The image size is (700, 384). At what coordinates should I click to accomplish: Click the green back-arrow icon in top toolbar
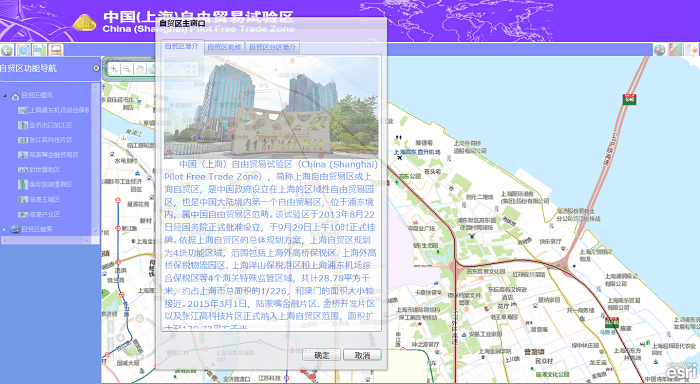pyautogui.click(x=6, y=50)
